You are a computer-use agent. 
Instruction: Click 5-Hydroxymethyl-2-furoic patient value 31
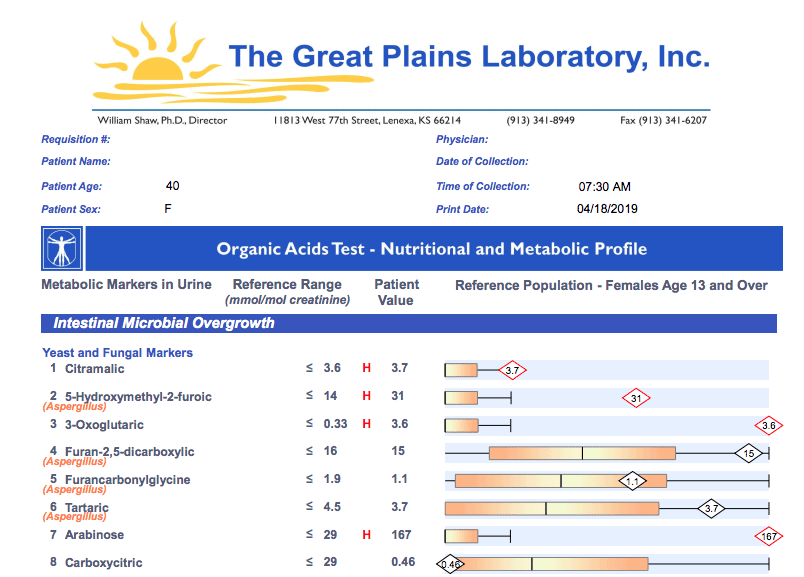coord(397,396)
